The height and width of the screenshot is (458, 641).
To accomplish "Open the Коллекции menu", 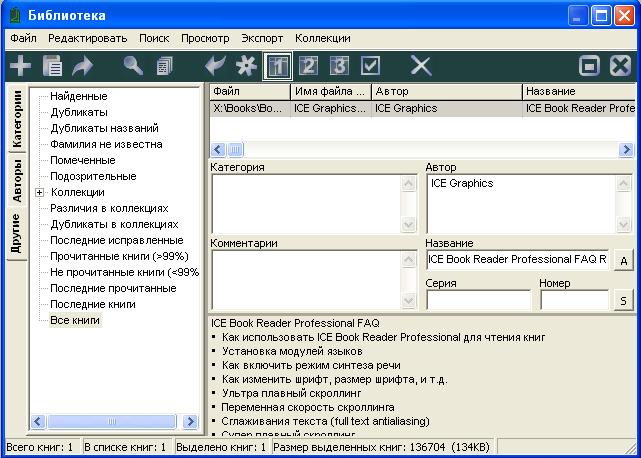I will [323, 38].
